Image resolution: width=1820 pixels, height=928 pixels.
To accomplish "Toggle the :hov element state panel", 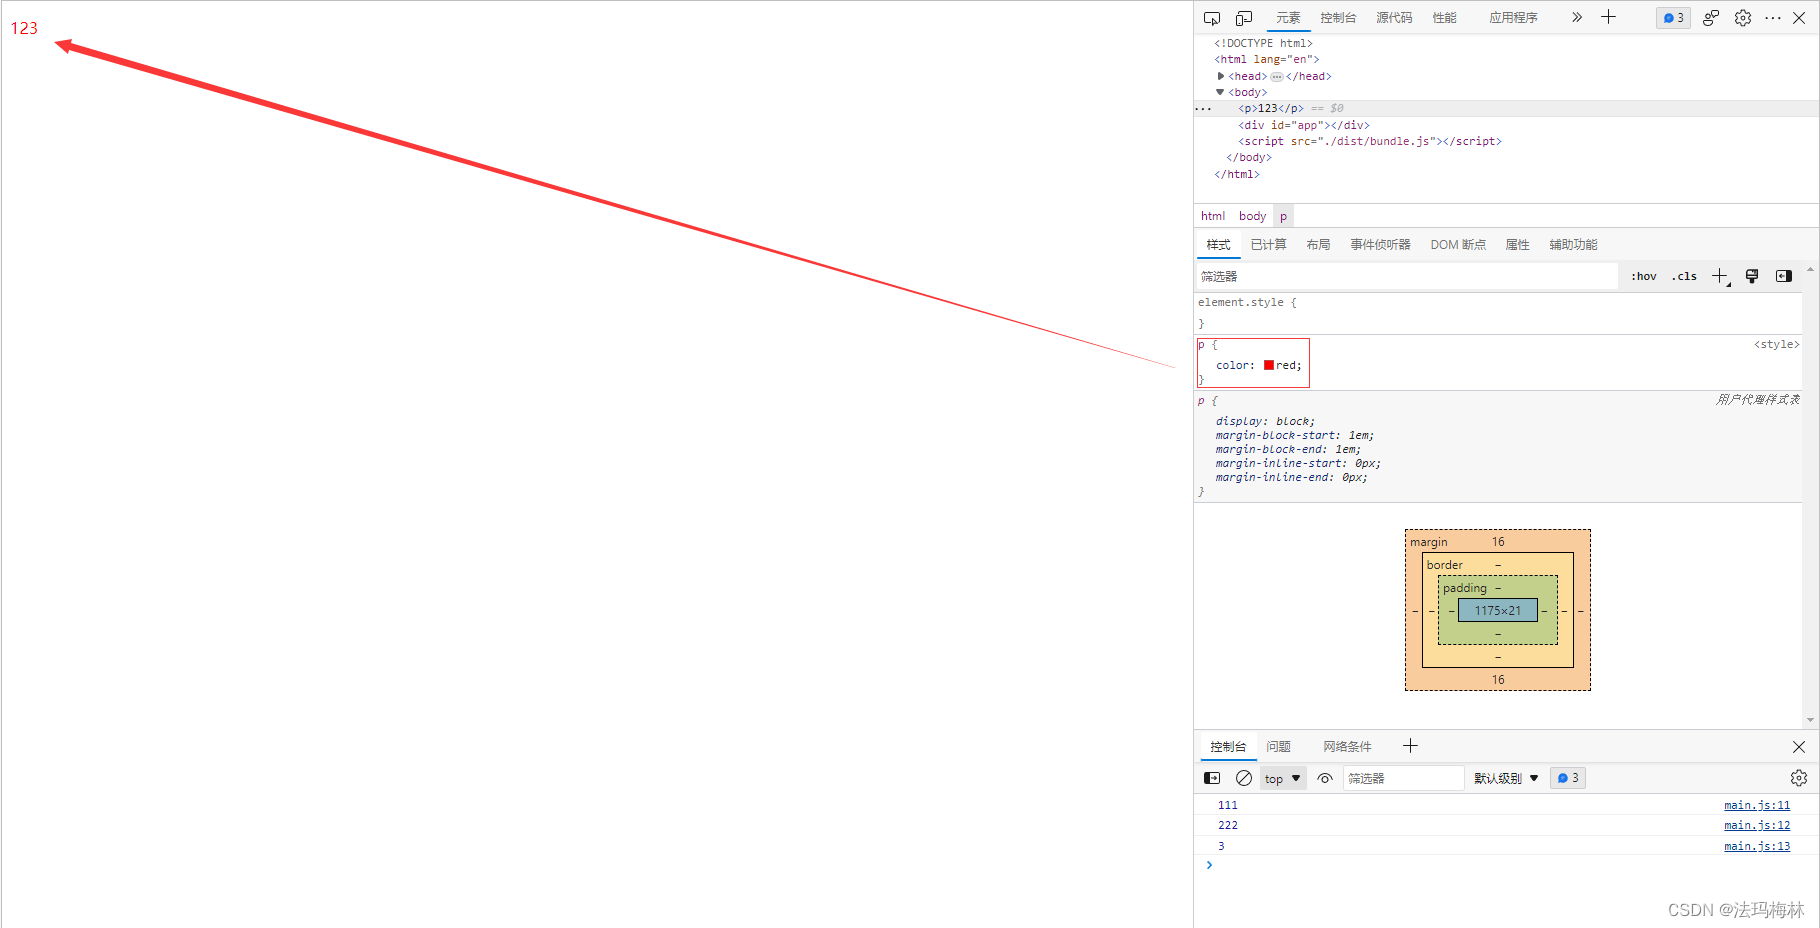I will 1644,276.
